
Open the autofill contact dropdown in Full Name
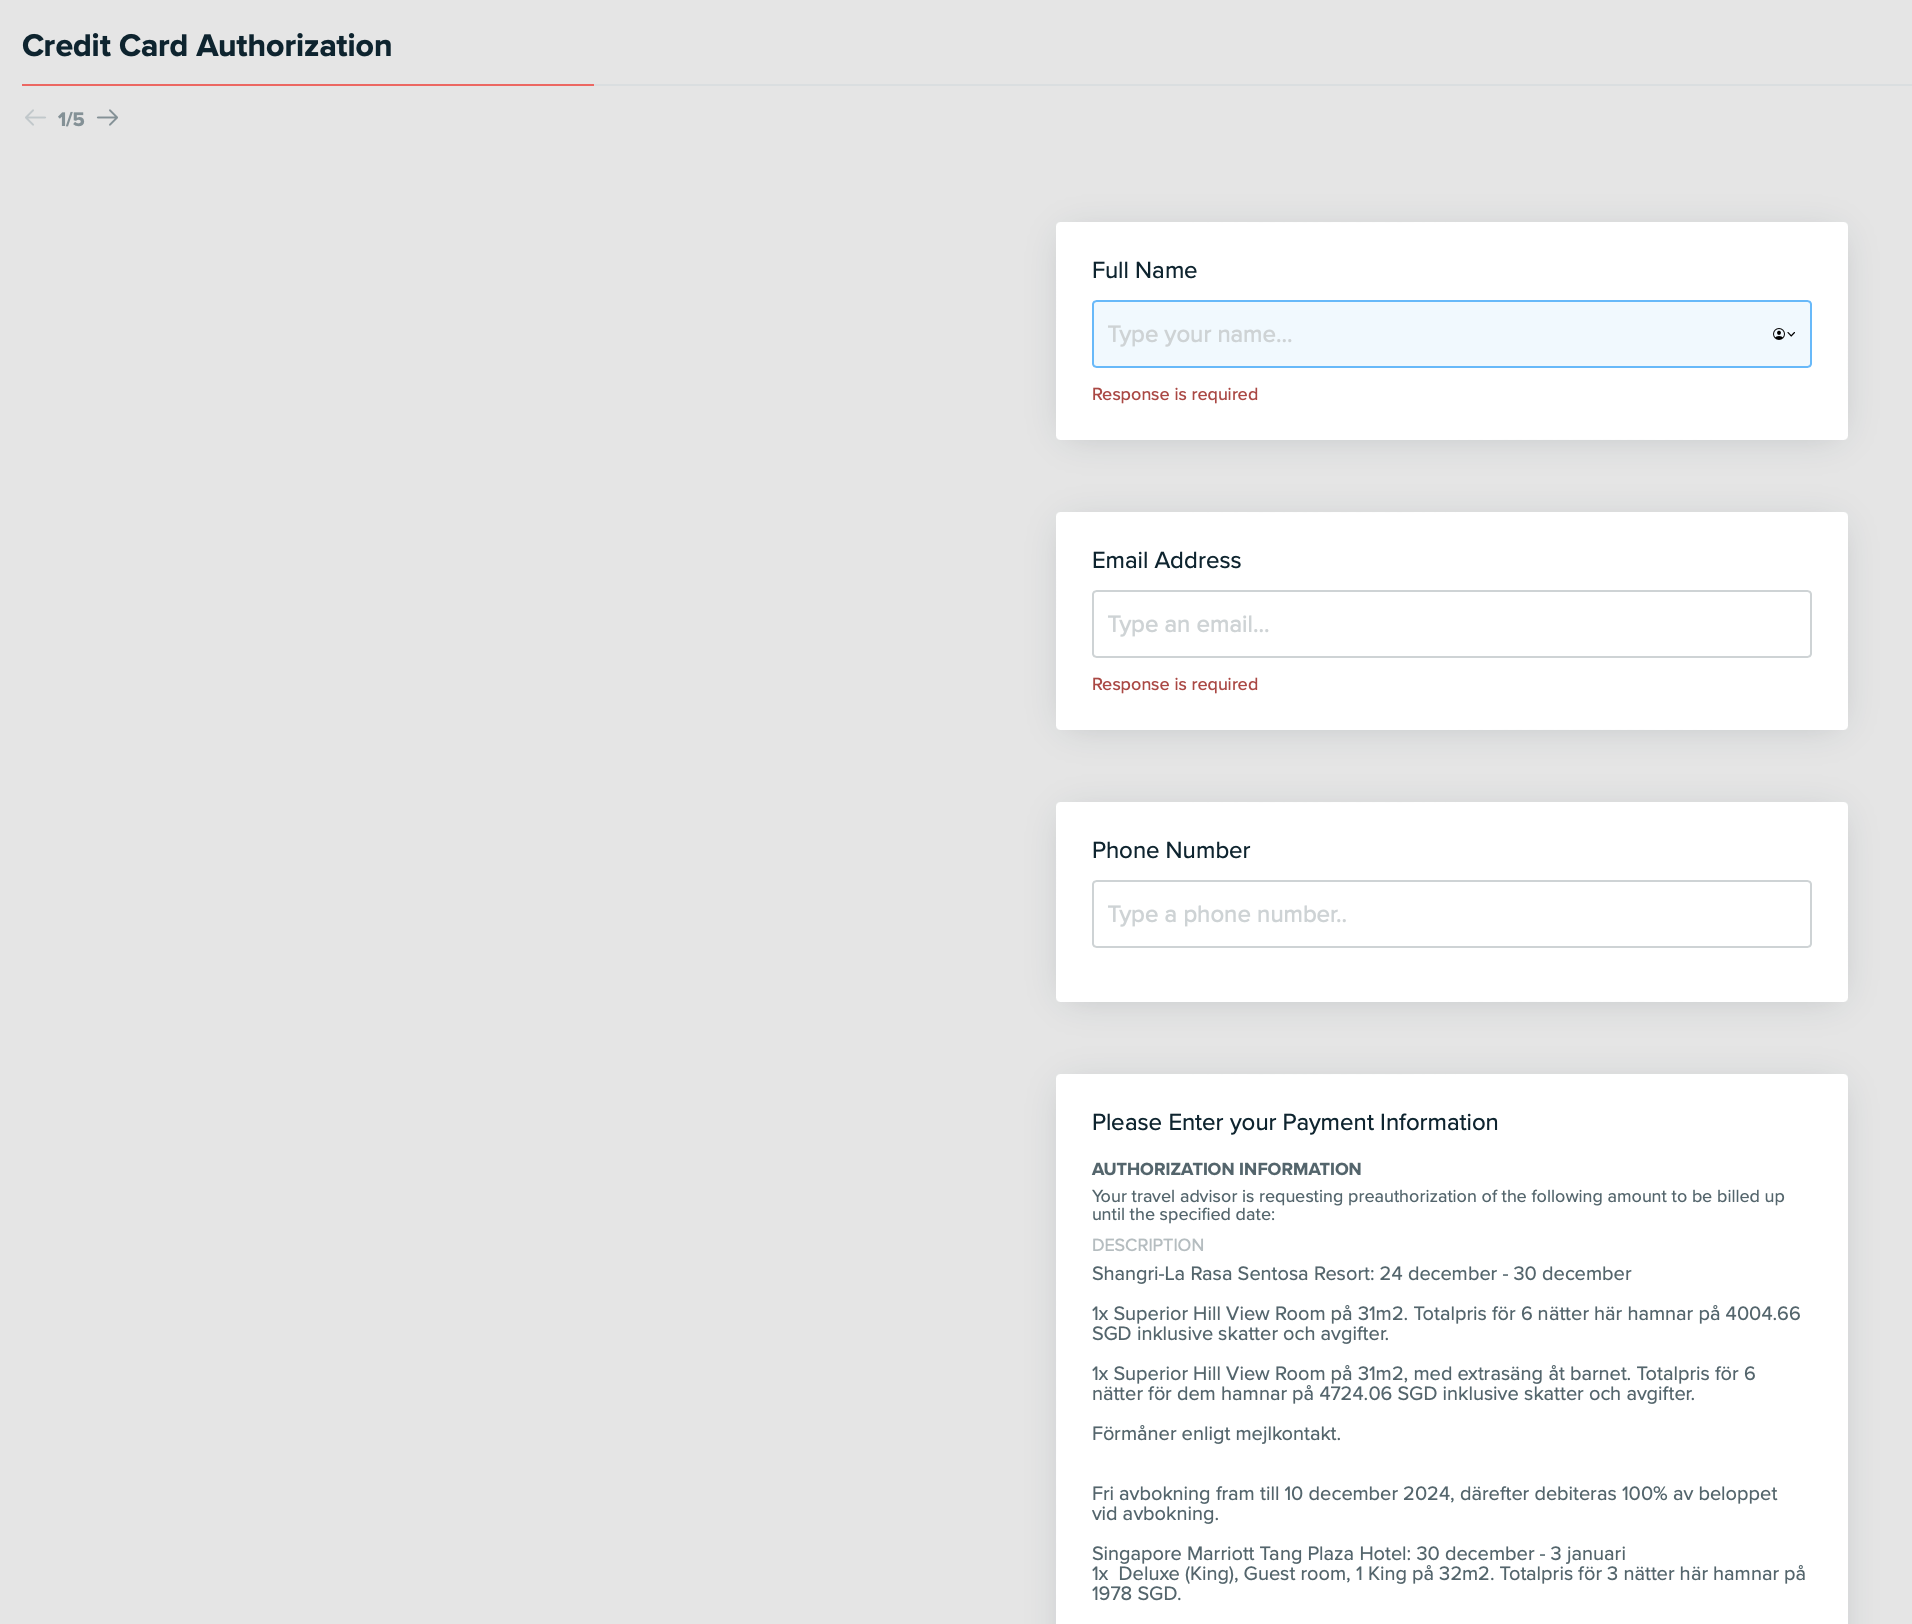coord(1783,334)
